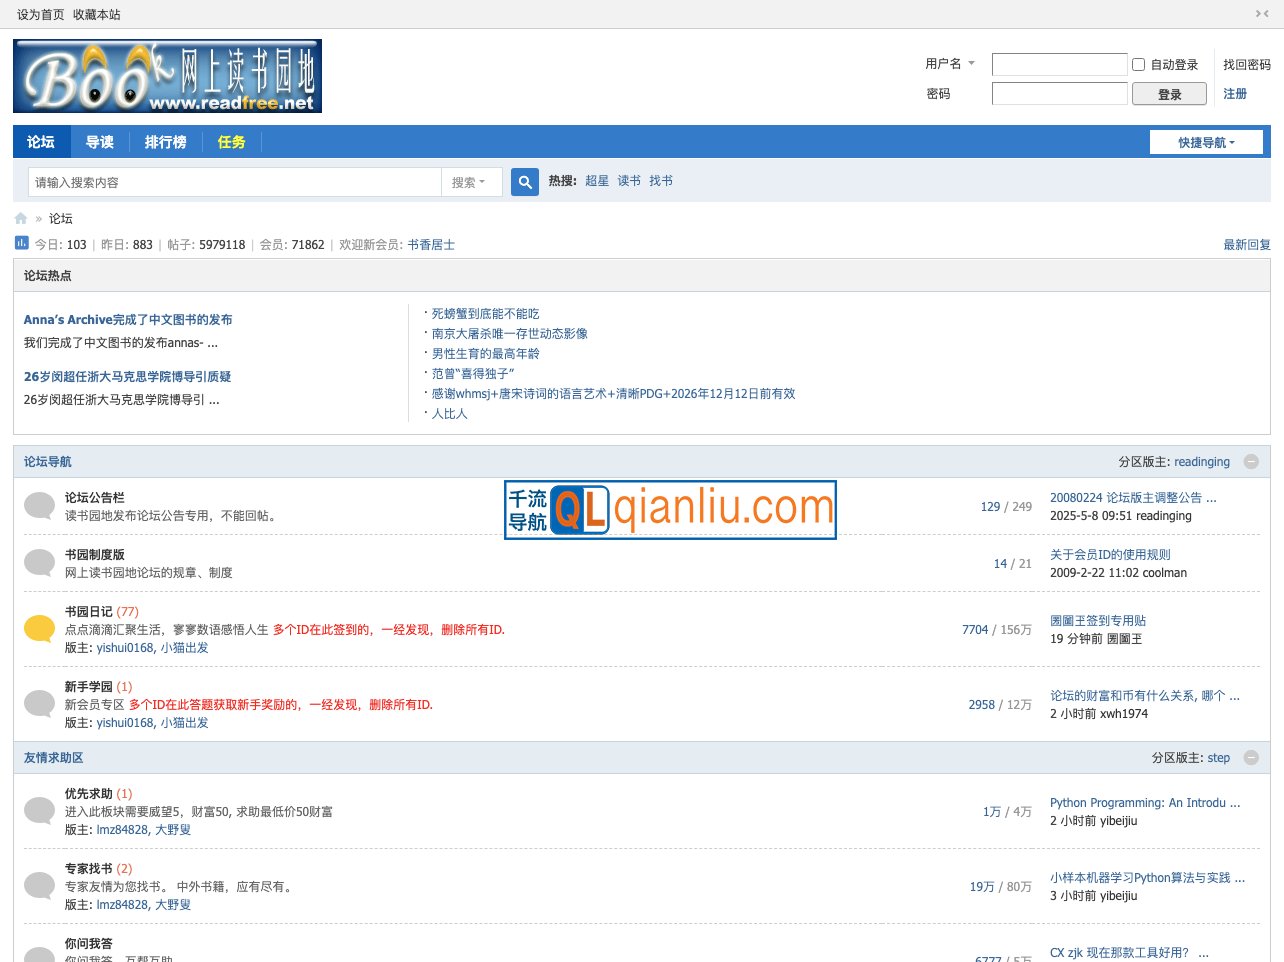Click the 论坛公告栏 gray bubble icon
The image size is (1284, 962).
click(39, 506)
